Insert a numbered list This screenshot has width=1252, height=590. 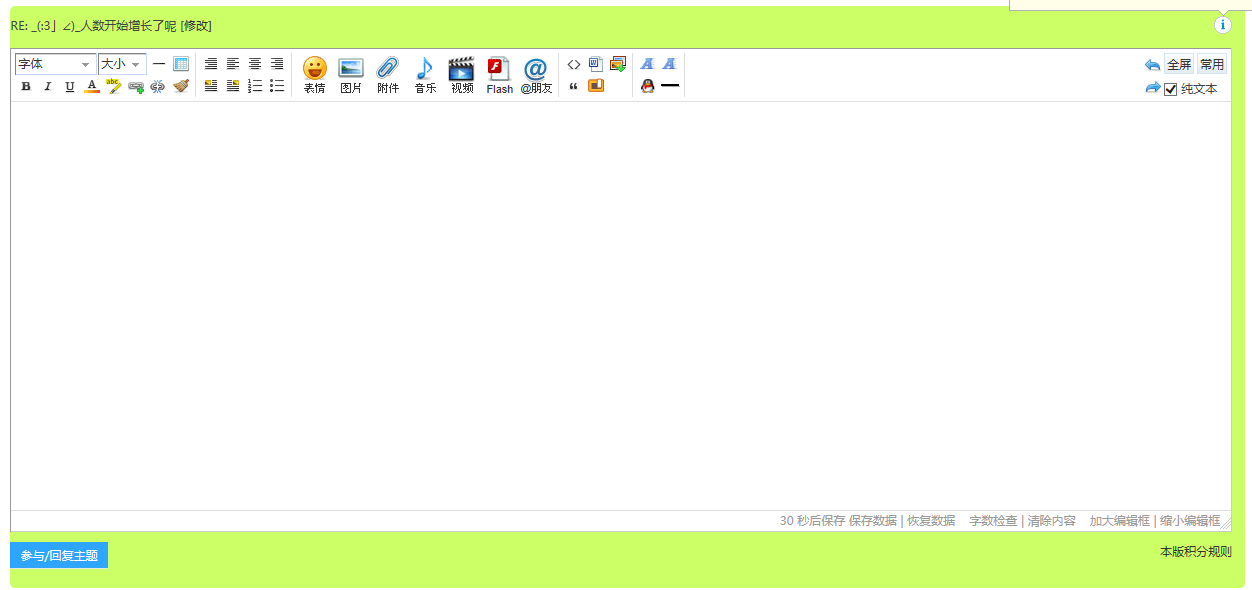click(255, 86)
